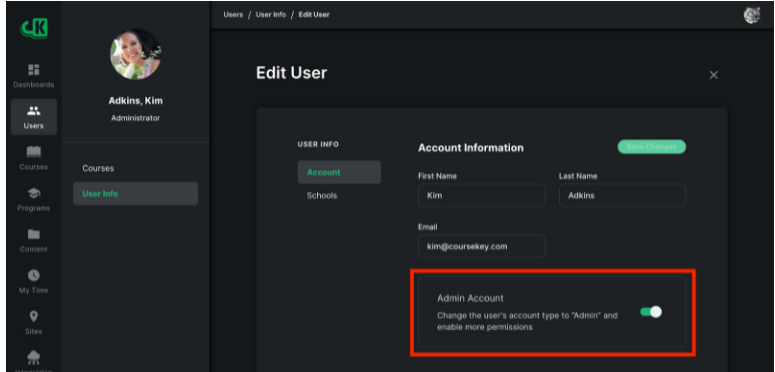
Task: Click Kim Adkins profile photo
Action: click(135, 54)
